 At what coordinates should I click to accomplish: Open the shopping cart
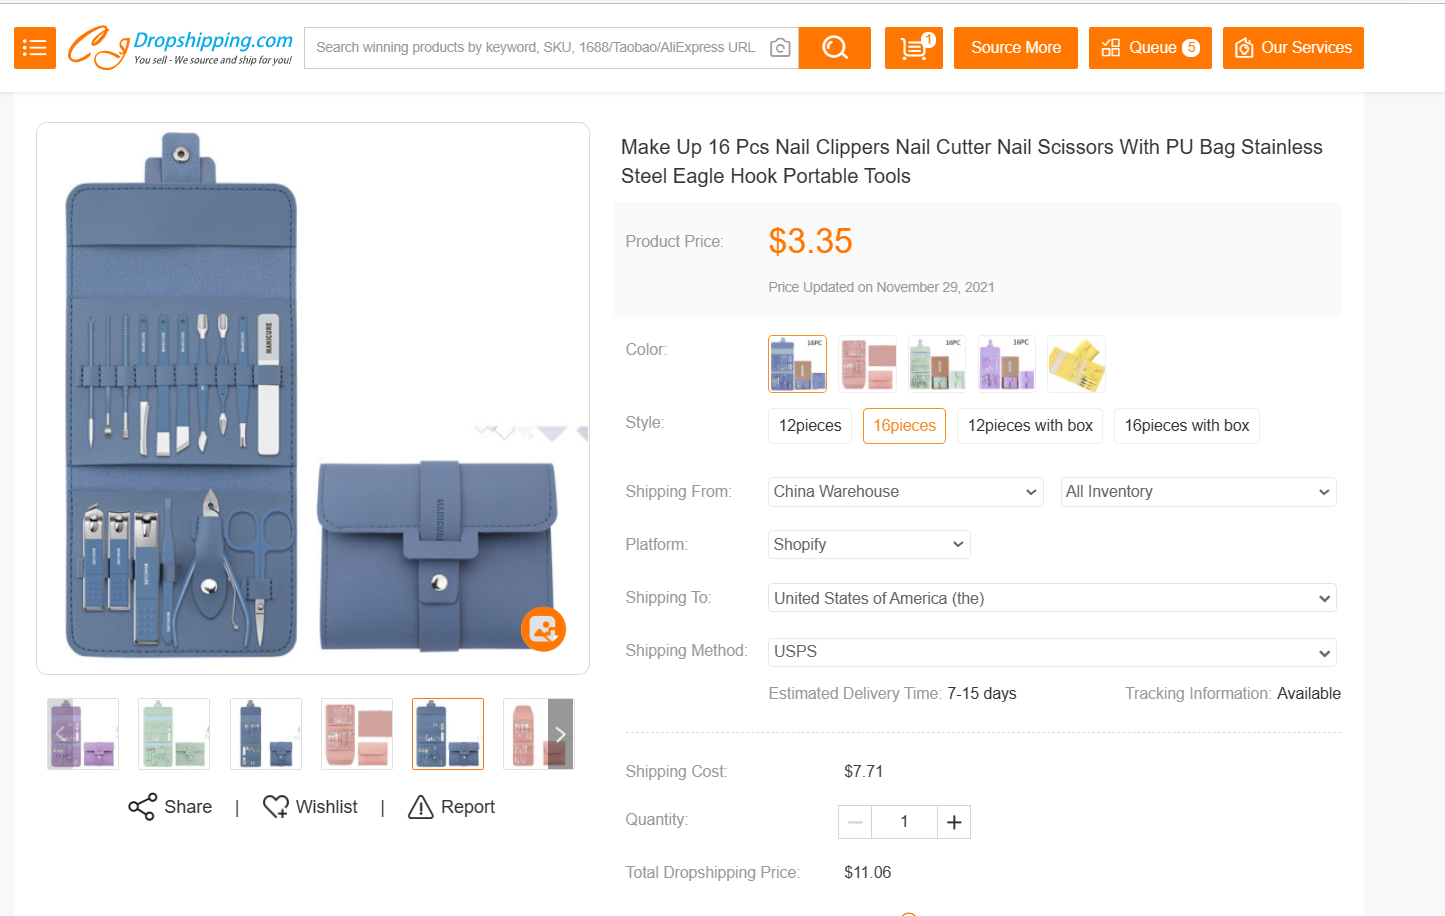tap(913, 48)
